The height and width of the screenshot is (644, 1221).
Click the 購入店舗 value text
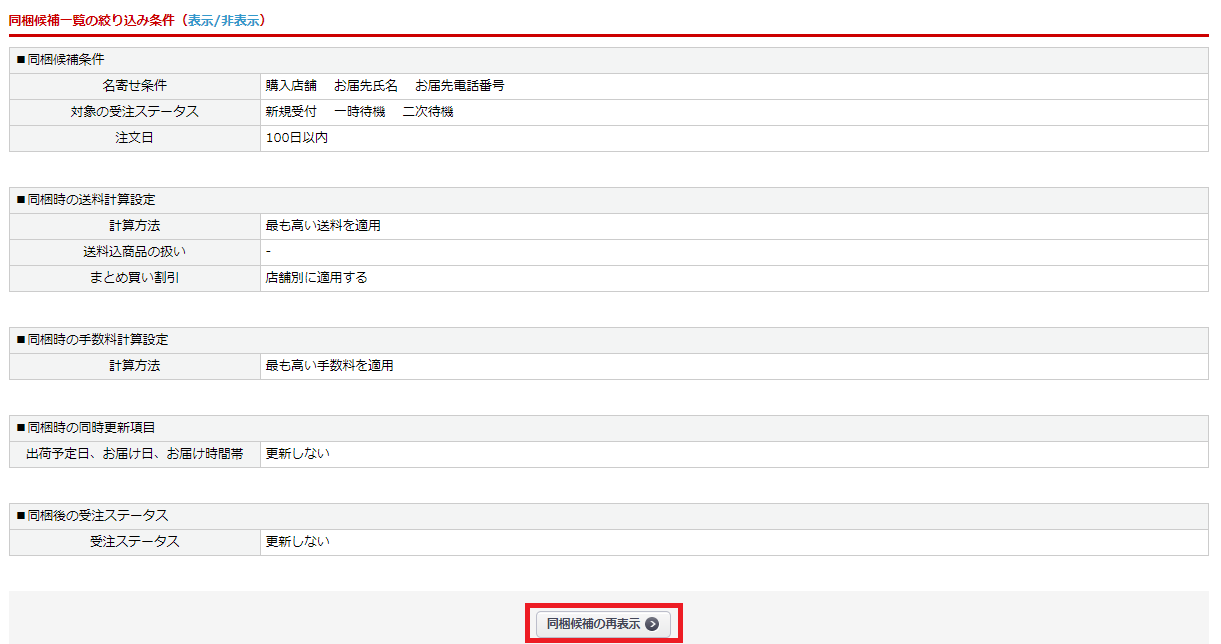click(x=291, y=86)
